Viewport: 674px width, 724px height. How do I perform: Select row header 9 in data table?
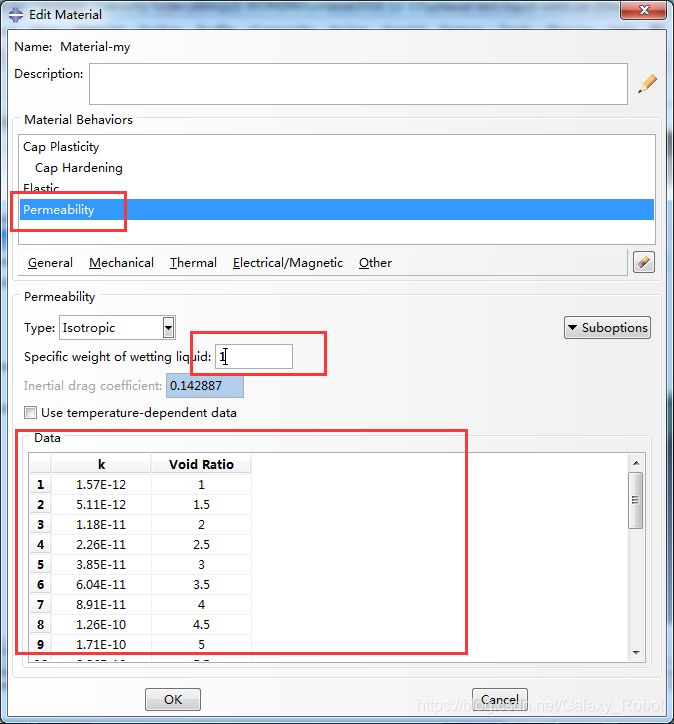click(x=41, y=644)
